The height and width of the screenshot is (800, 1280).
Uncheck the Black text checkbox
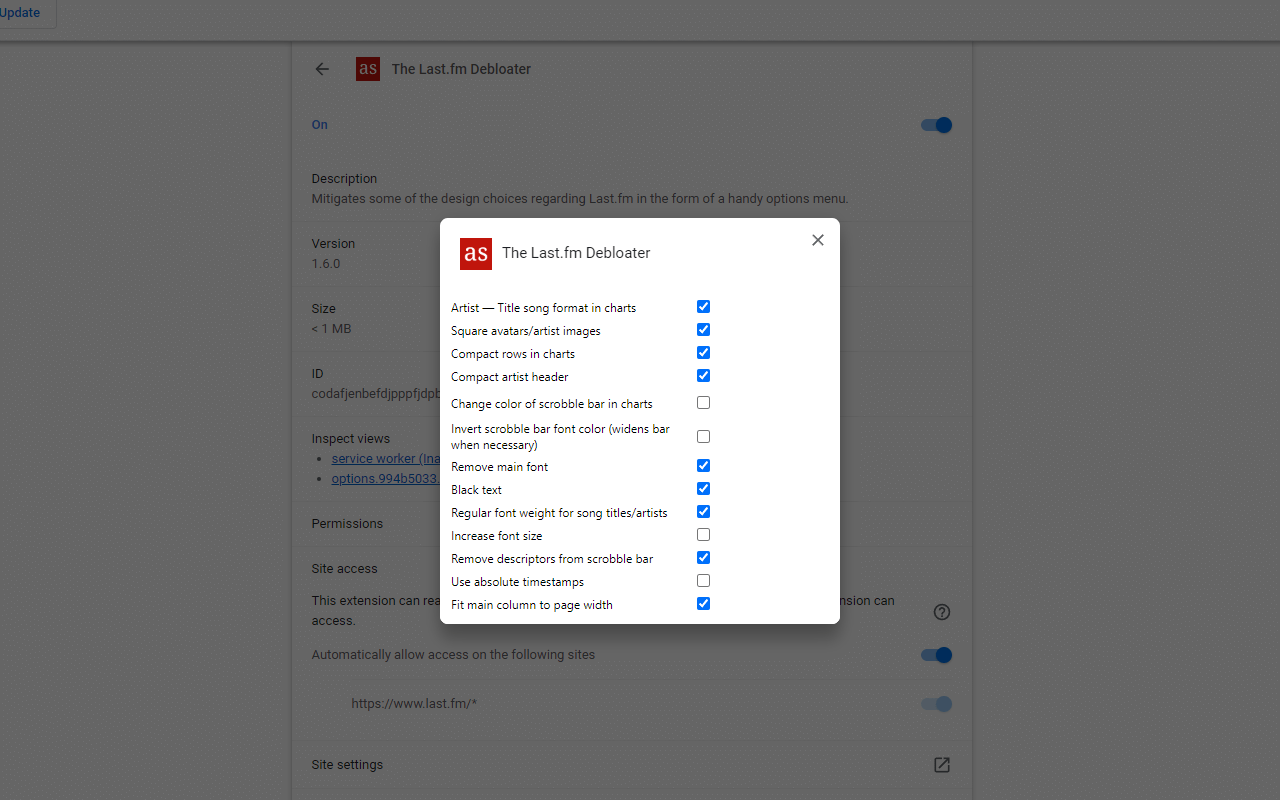(704, 489)
